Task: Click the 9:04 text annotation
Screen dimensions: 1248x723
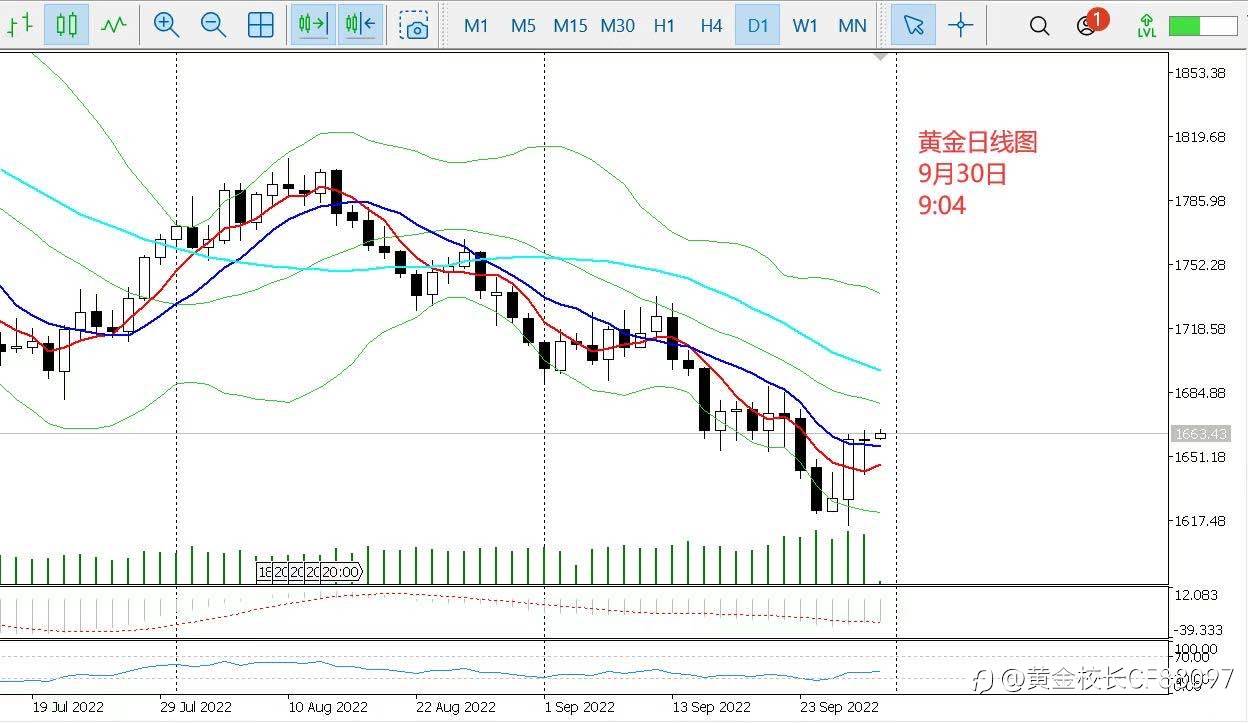Action: (942, 206)
